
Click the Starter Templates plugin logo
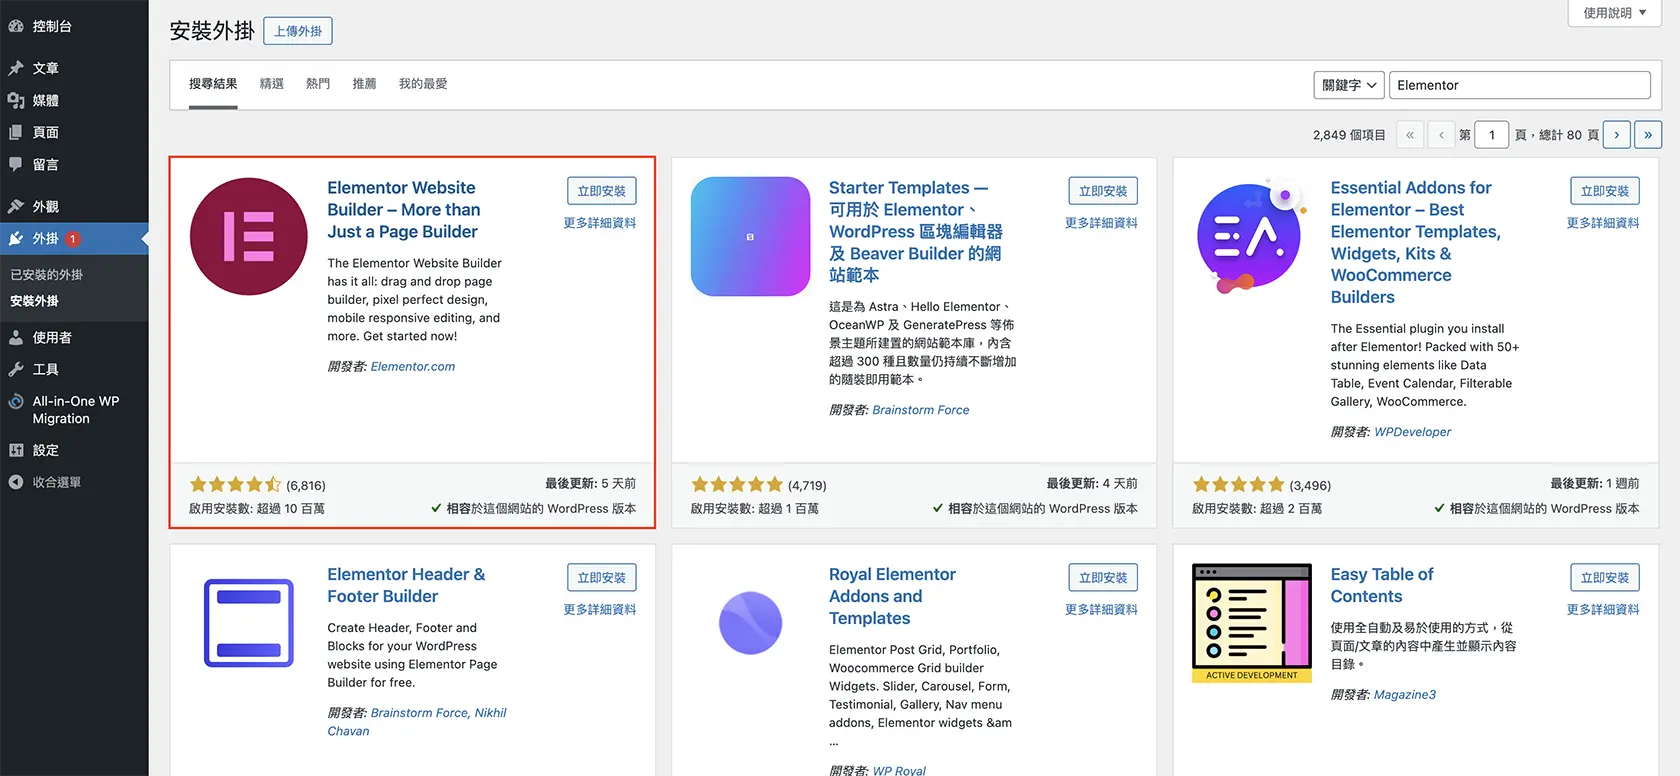750,236
